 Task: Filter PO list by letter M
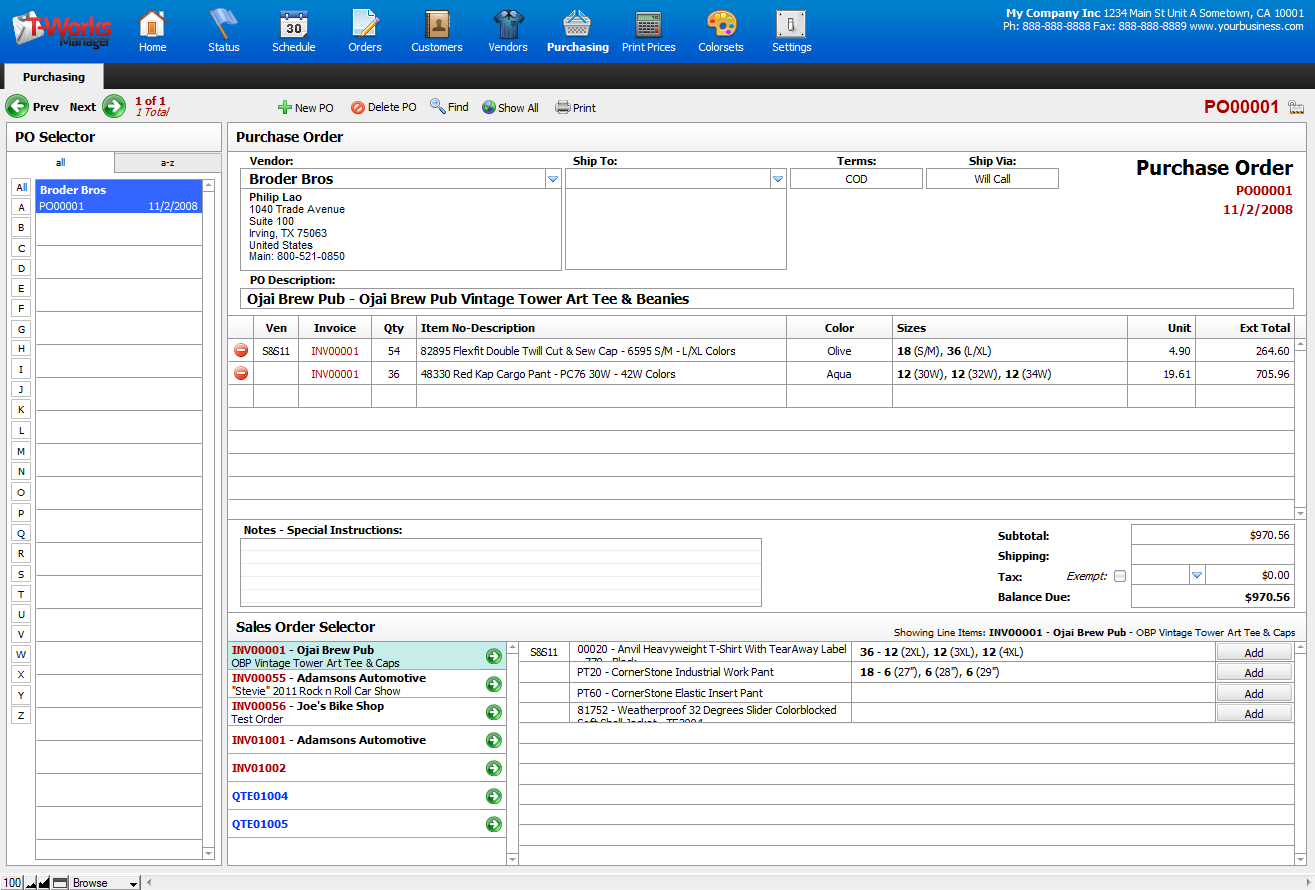pyautogui.click(x=21, y=451)
